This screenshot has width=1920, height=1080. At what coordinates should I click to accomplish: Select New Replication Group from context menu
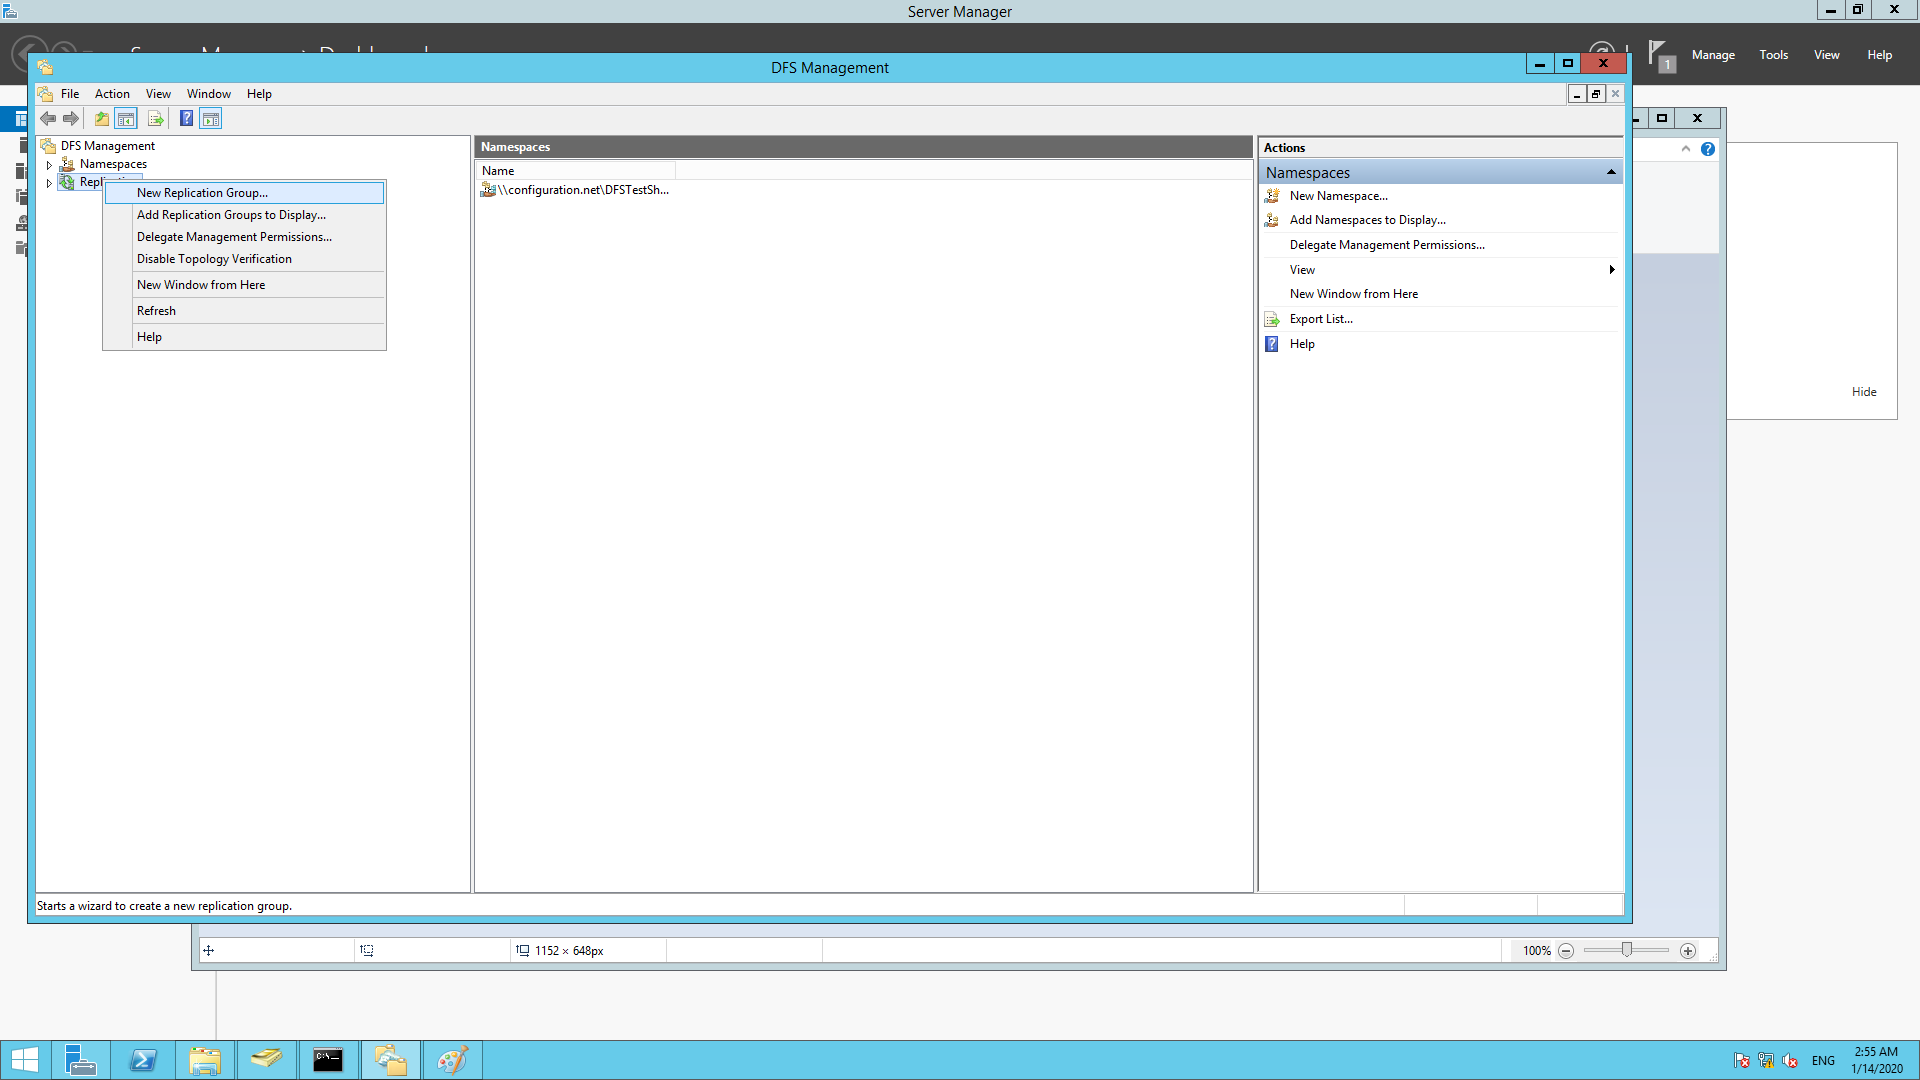[202, 192]
